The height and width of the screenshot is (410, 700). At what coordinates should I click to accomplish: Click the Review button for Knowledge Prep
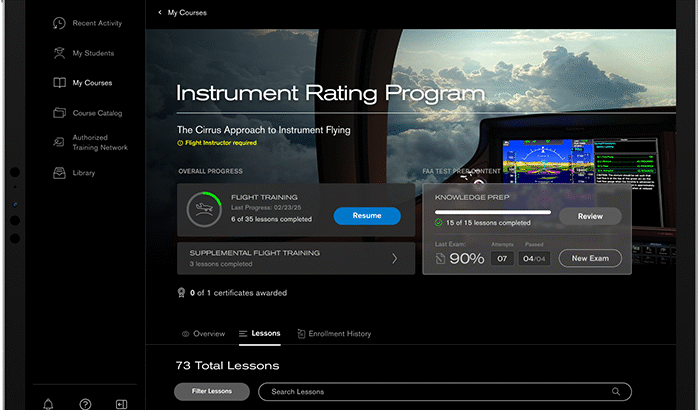pos(590,216)
